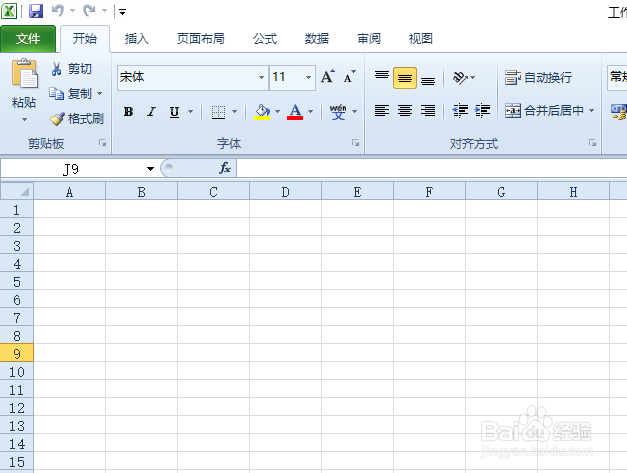627x473 pixels.
Task: Customize quick access toolbar dropdown arrow
Action: 122,12
